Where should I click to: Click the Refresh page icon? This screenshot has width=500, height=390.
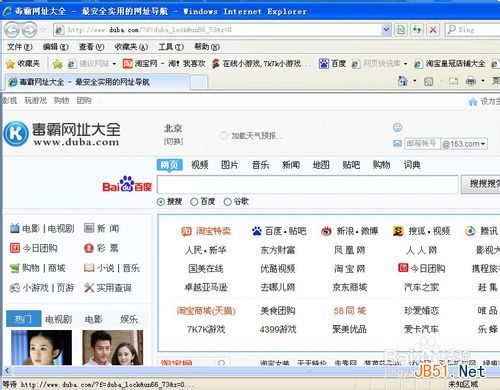tap(417, 30)
